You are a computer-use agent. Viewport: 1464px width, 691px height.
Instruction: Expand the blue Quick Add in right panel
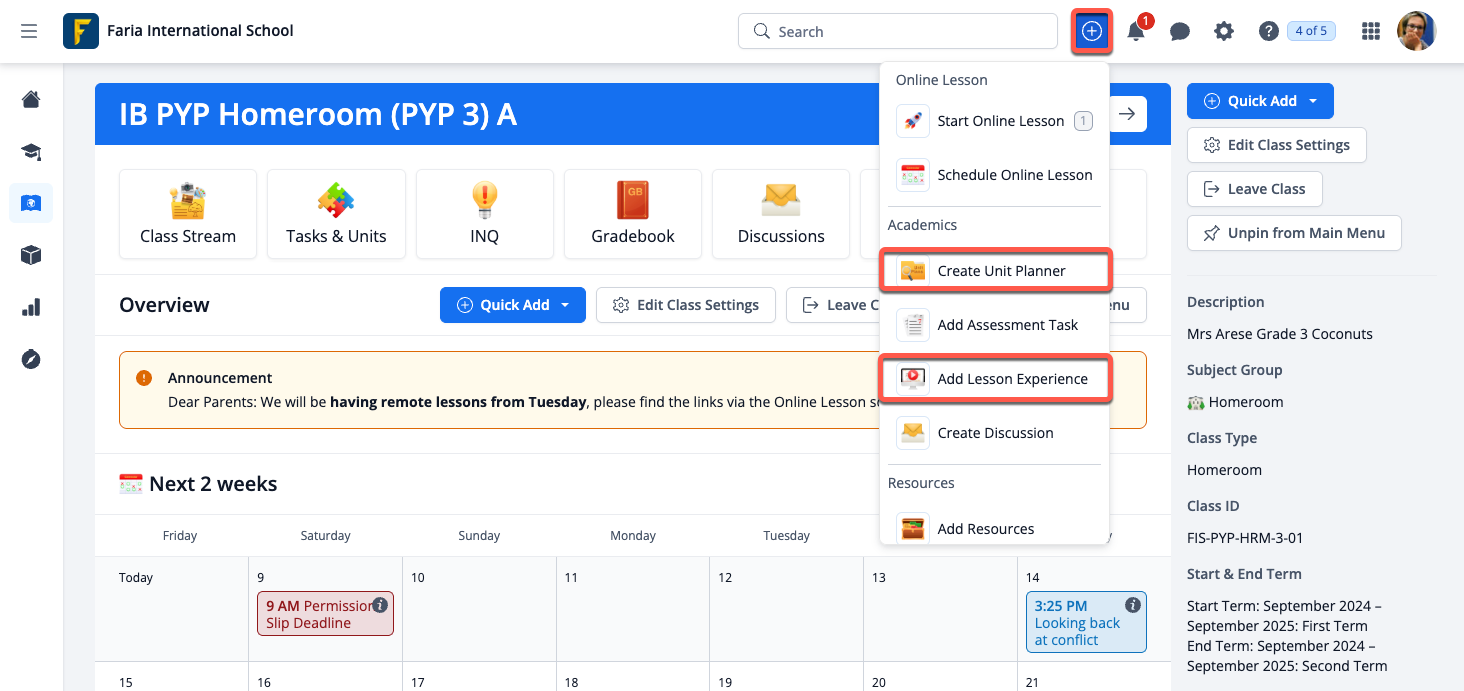click(1260, 101)
